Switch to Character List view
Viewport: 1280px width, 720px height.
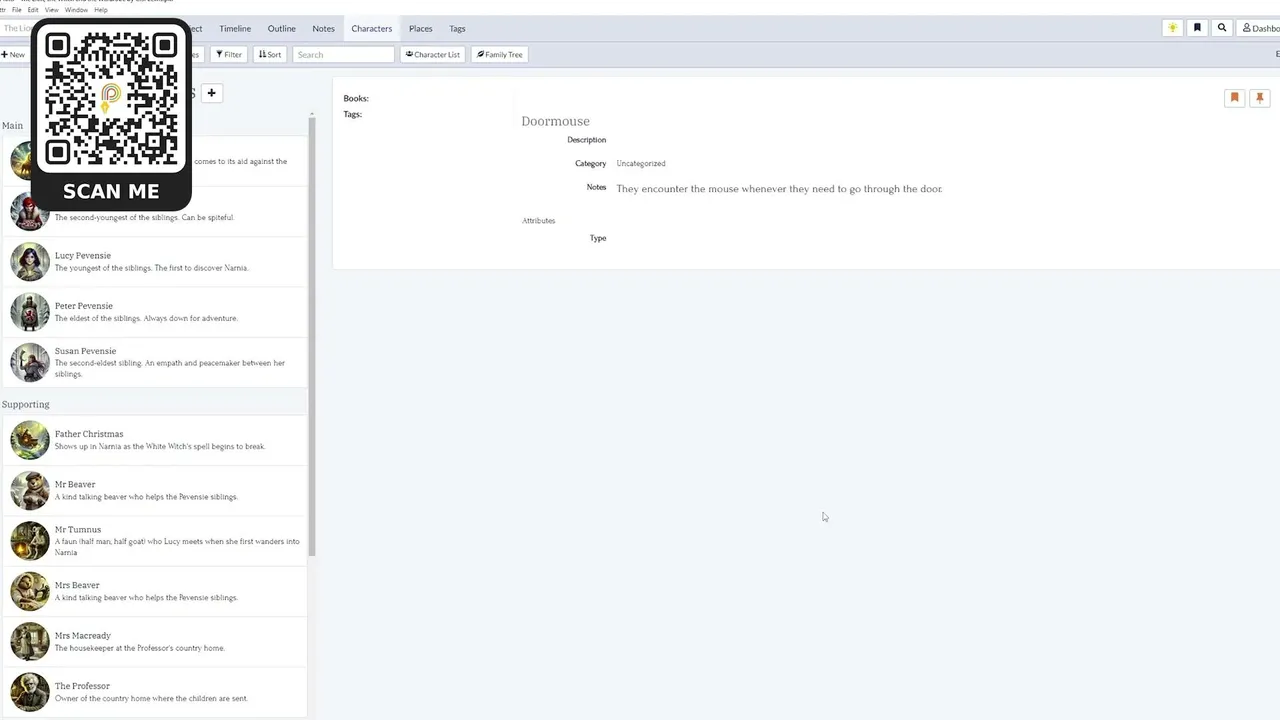(x=433, y=55)
